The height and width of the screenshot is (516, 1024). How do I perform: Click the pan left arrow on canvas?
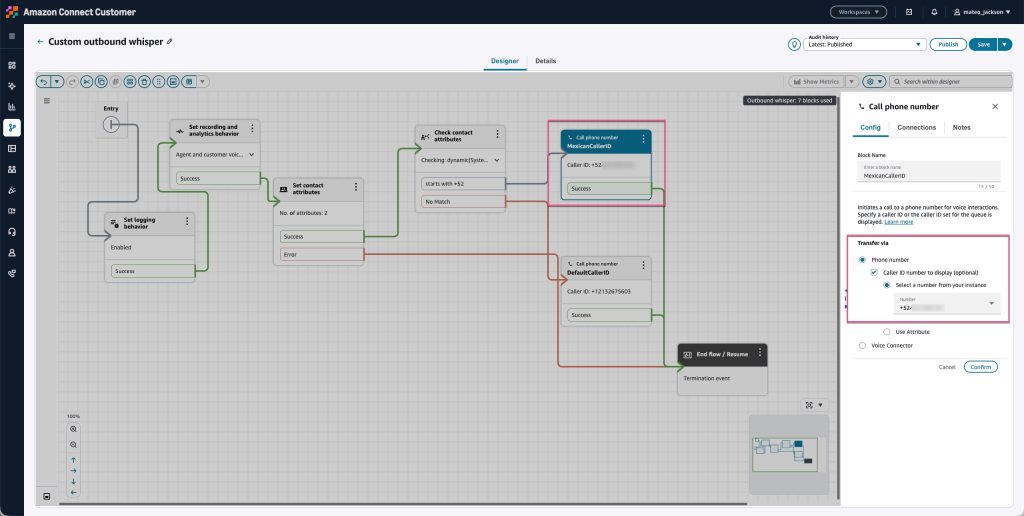73,492
